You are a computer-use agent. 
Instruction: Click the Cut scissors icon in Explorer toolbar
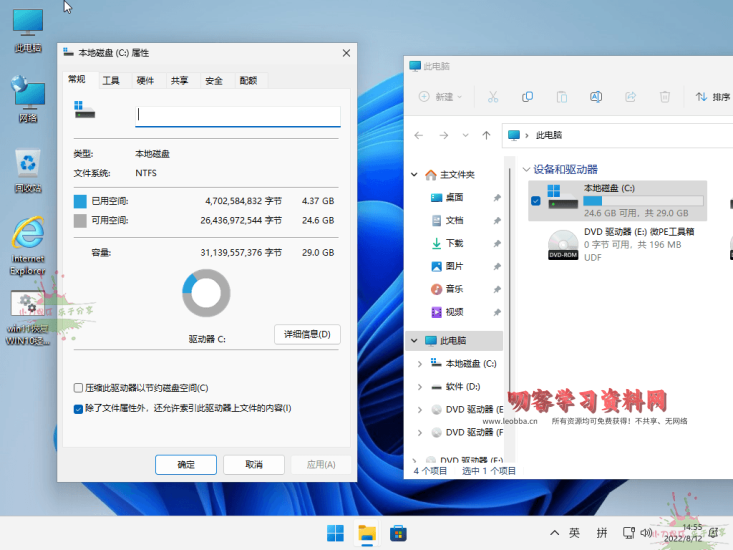pos(493,97)
